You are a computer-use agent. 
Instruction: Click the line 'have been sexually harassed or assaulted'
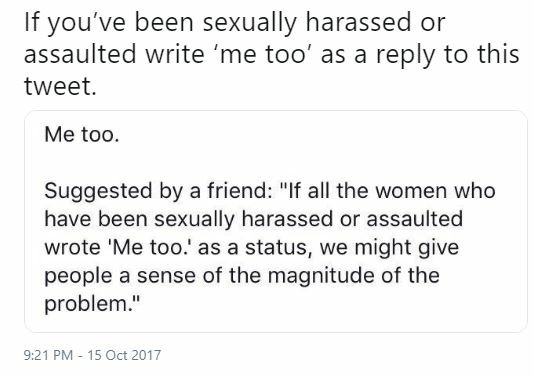[x=254, y=219]
